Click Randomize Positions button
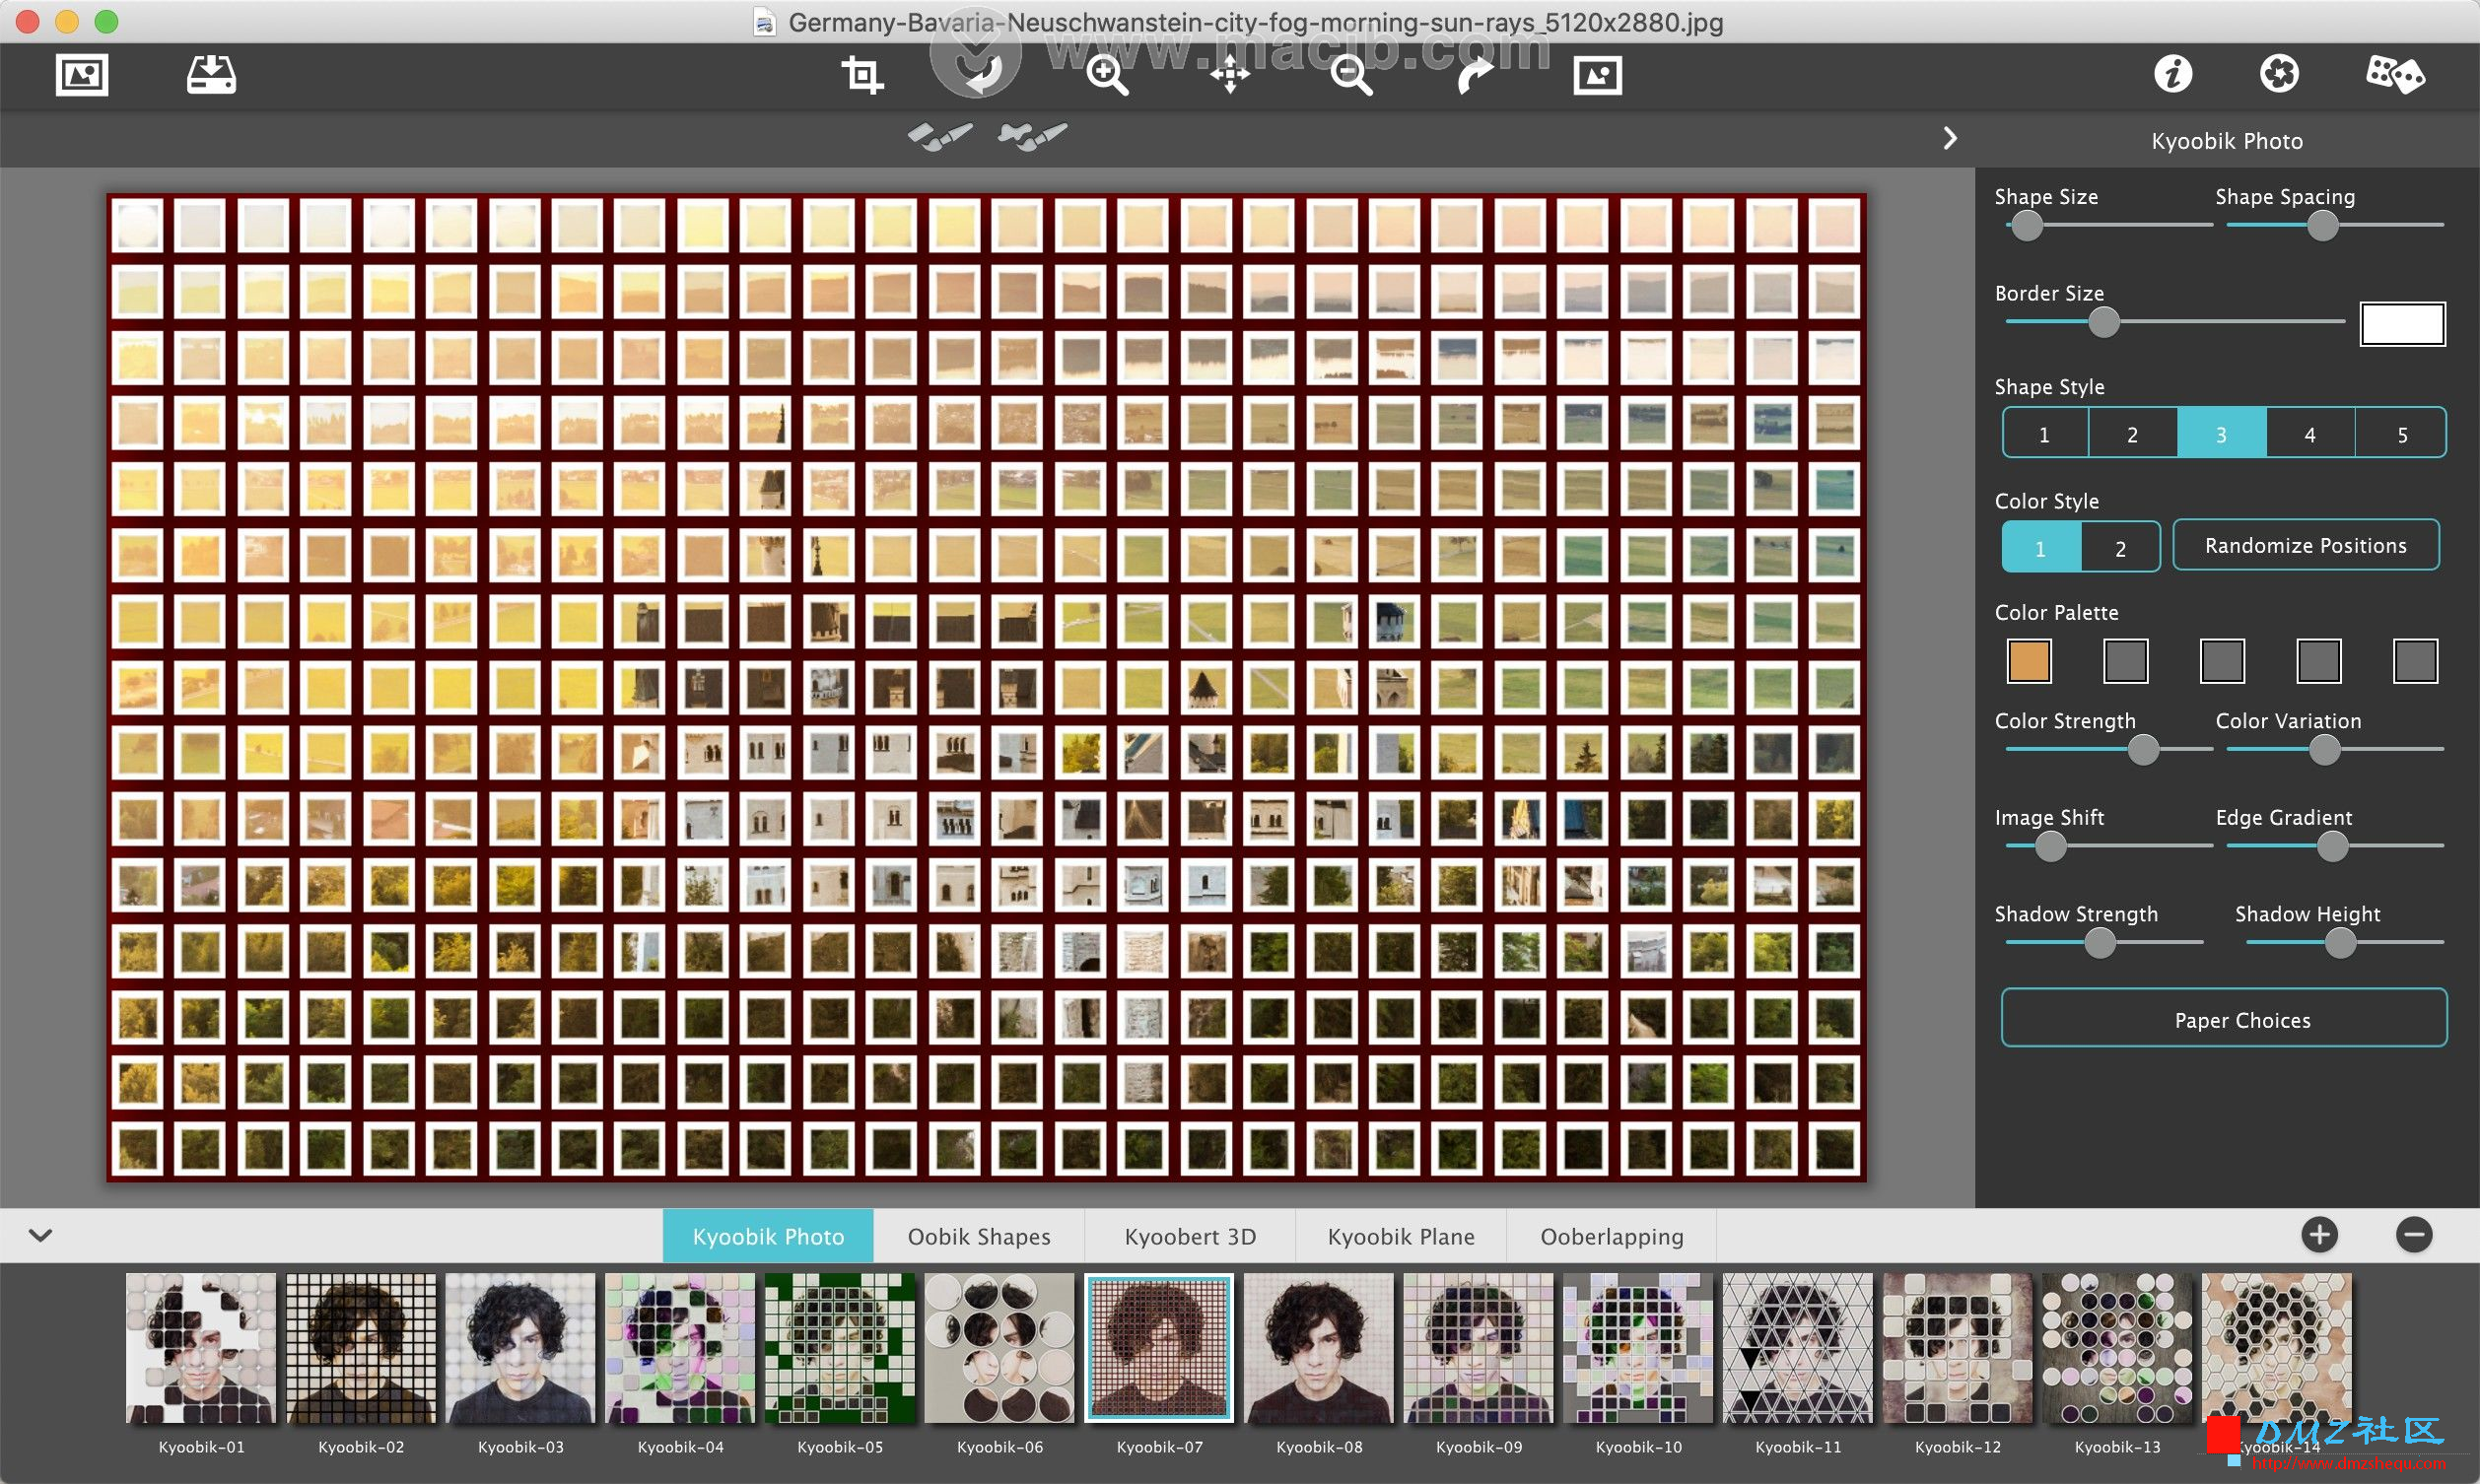The image size is (2480, 1484). (x=2306, y=545)
